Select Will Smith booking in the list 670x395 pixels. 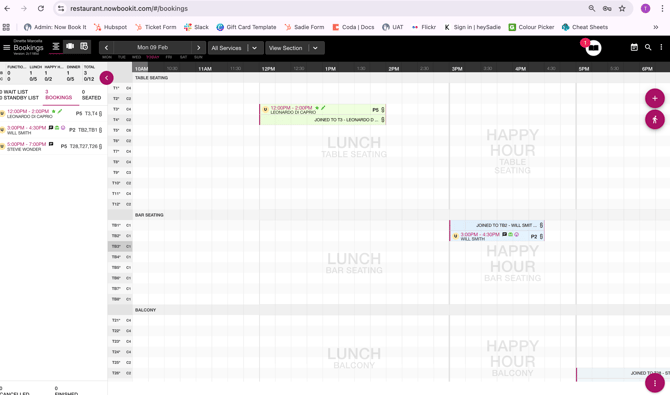(x=52, y=130)
